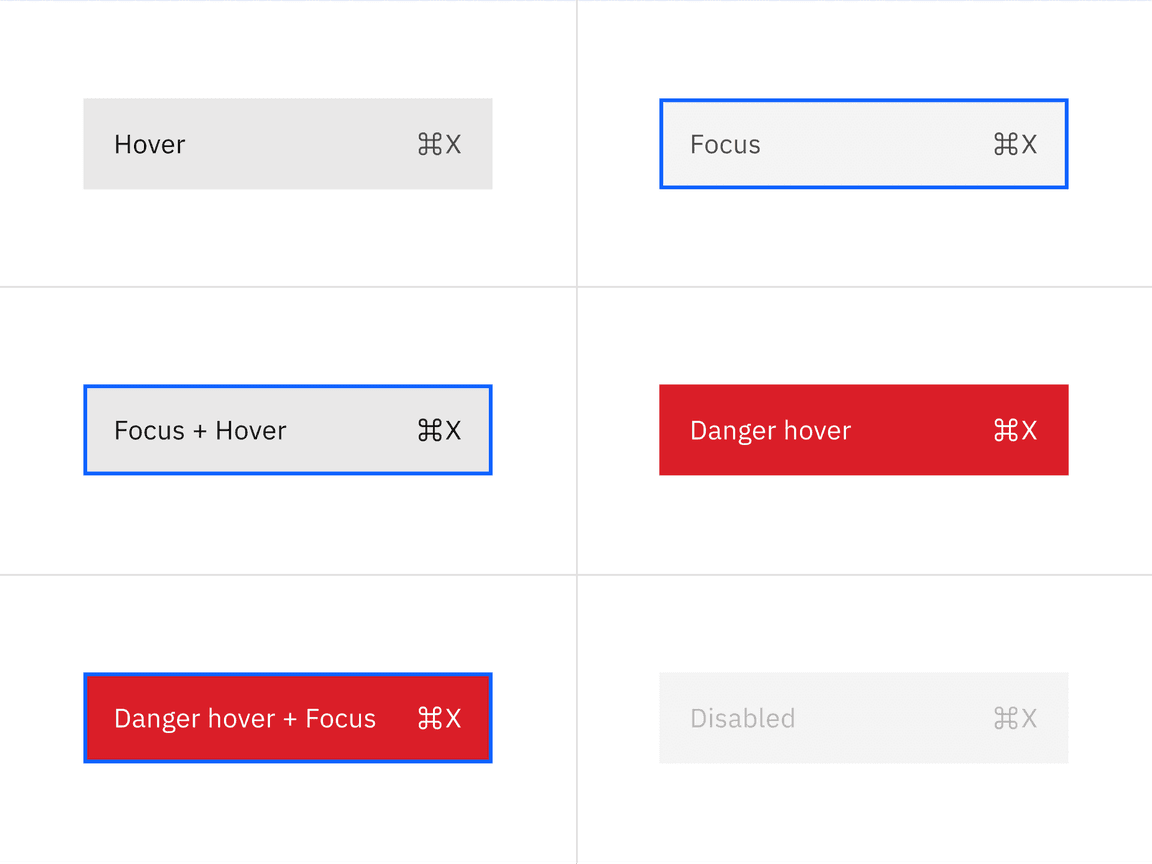The height and width of the screenshot is (864, 1152).
Task: Click the ⌘X shortcut icon on Focus item
Action: click(1014, 144)
